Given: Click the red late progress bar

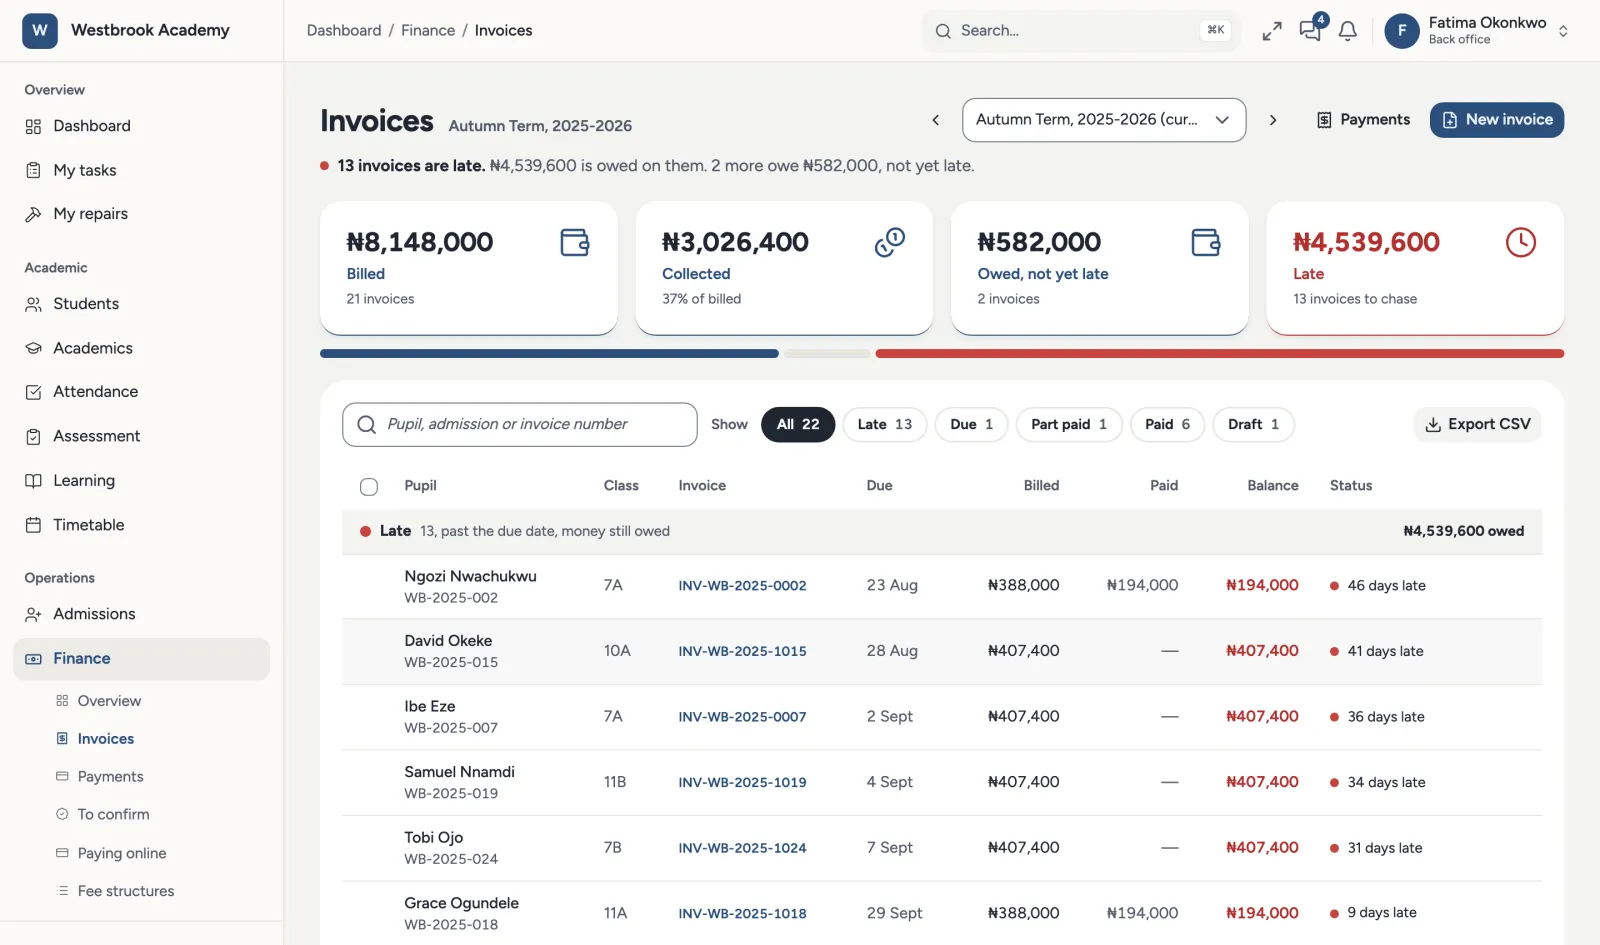Looking at the screenshot, I should (1219, 354).
